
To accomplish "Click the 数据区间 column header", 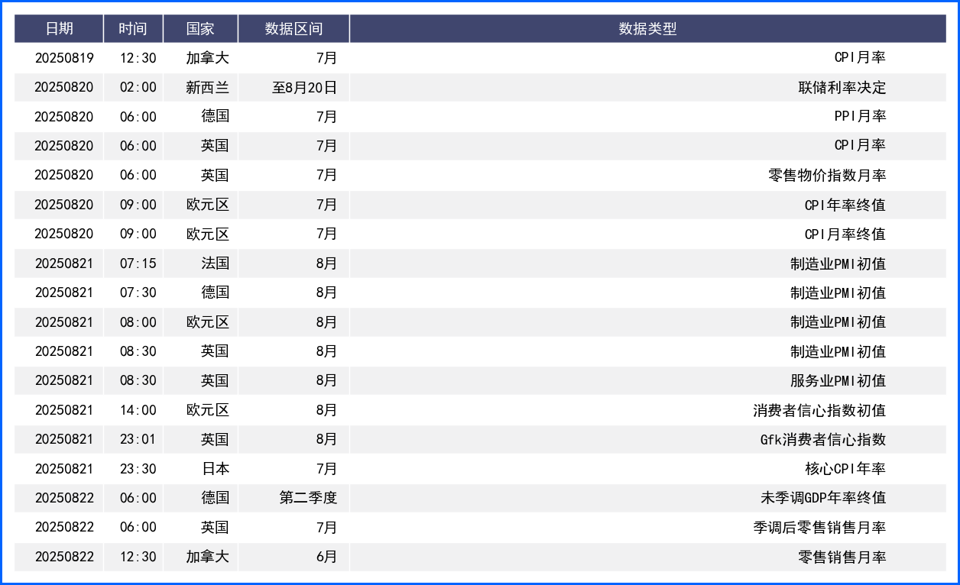I will tap(293, 29).
